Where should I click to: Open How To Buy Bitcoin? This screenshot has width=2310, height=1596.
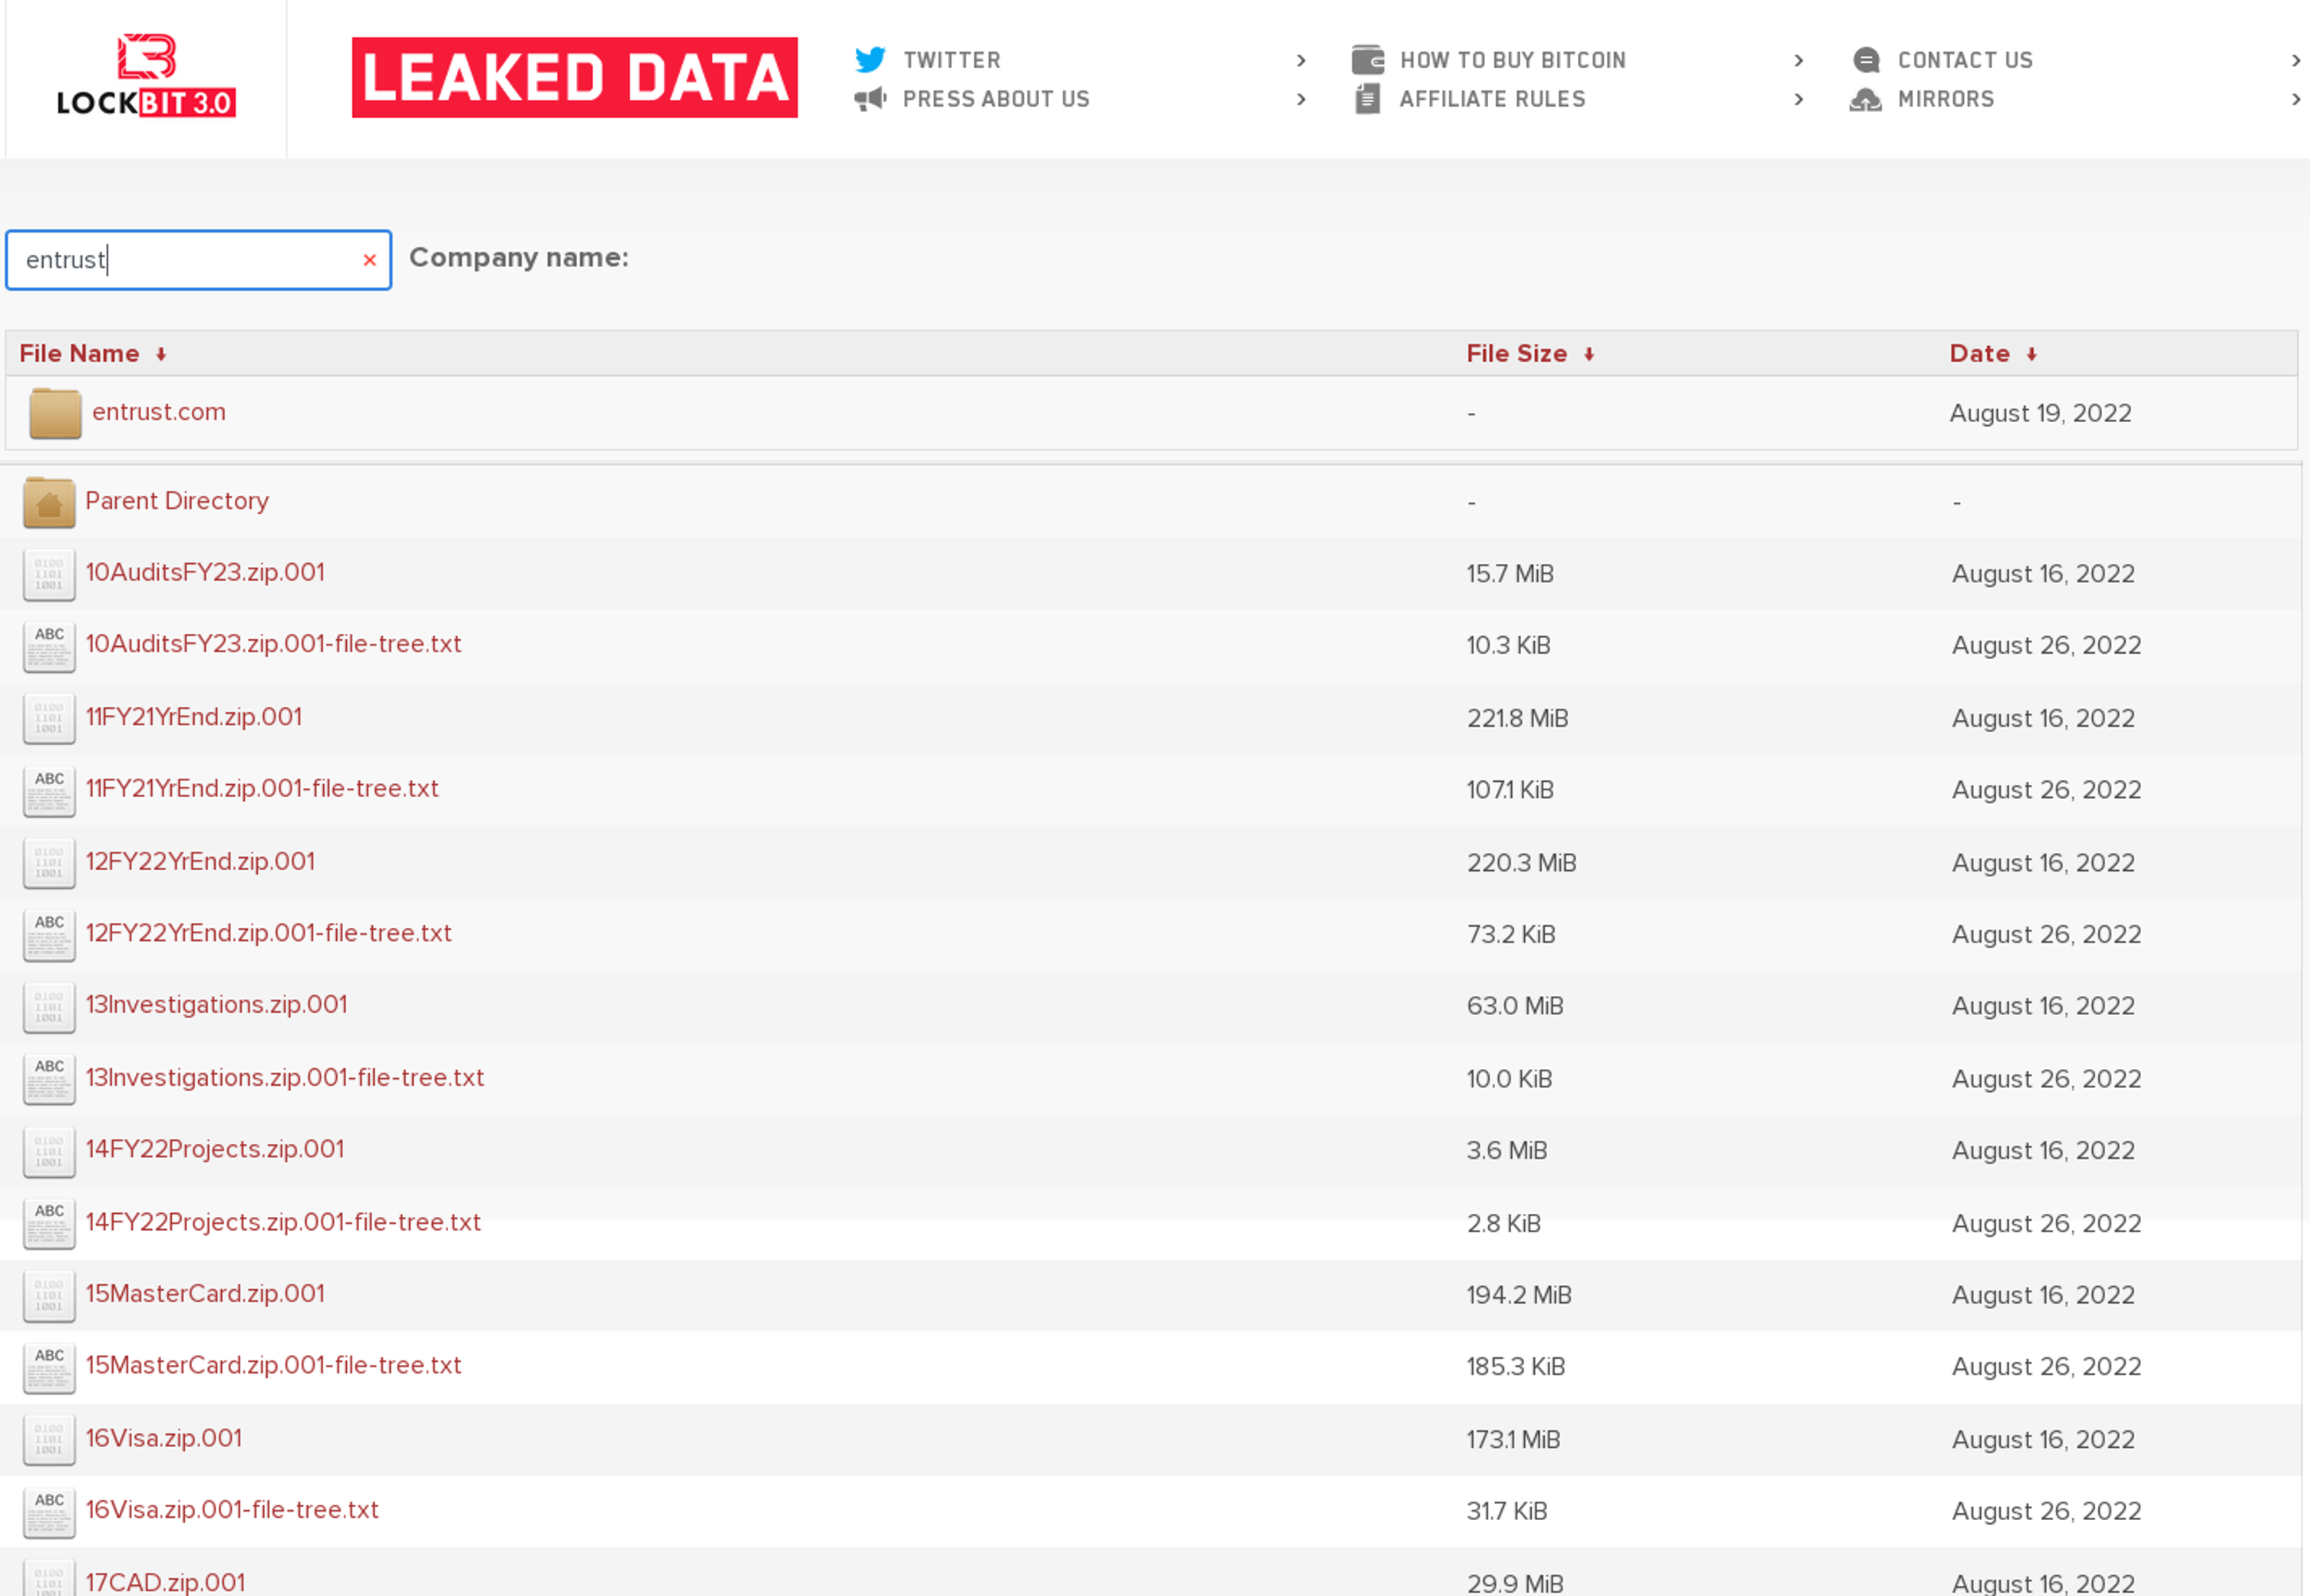click(x=1513, y=60)
